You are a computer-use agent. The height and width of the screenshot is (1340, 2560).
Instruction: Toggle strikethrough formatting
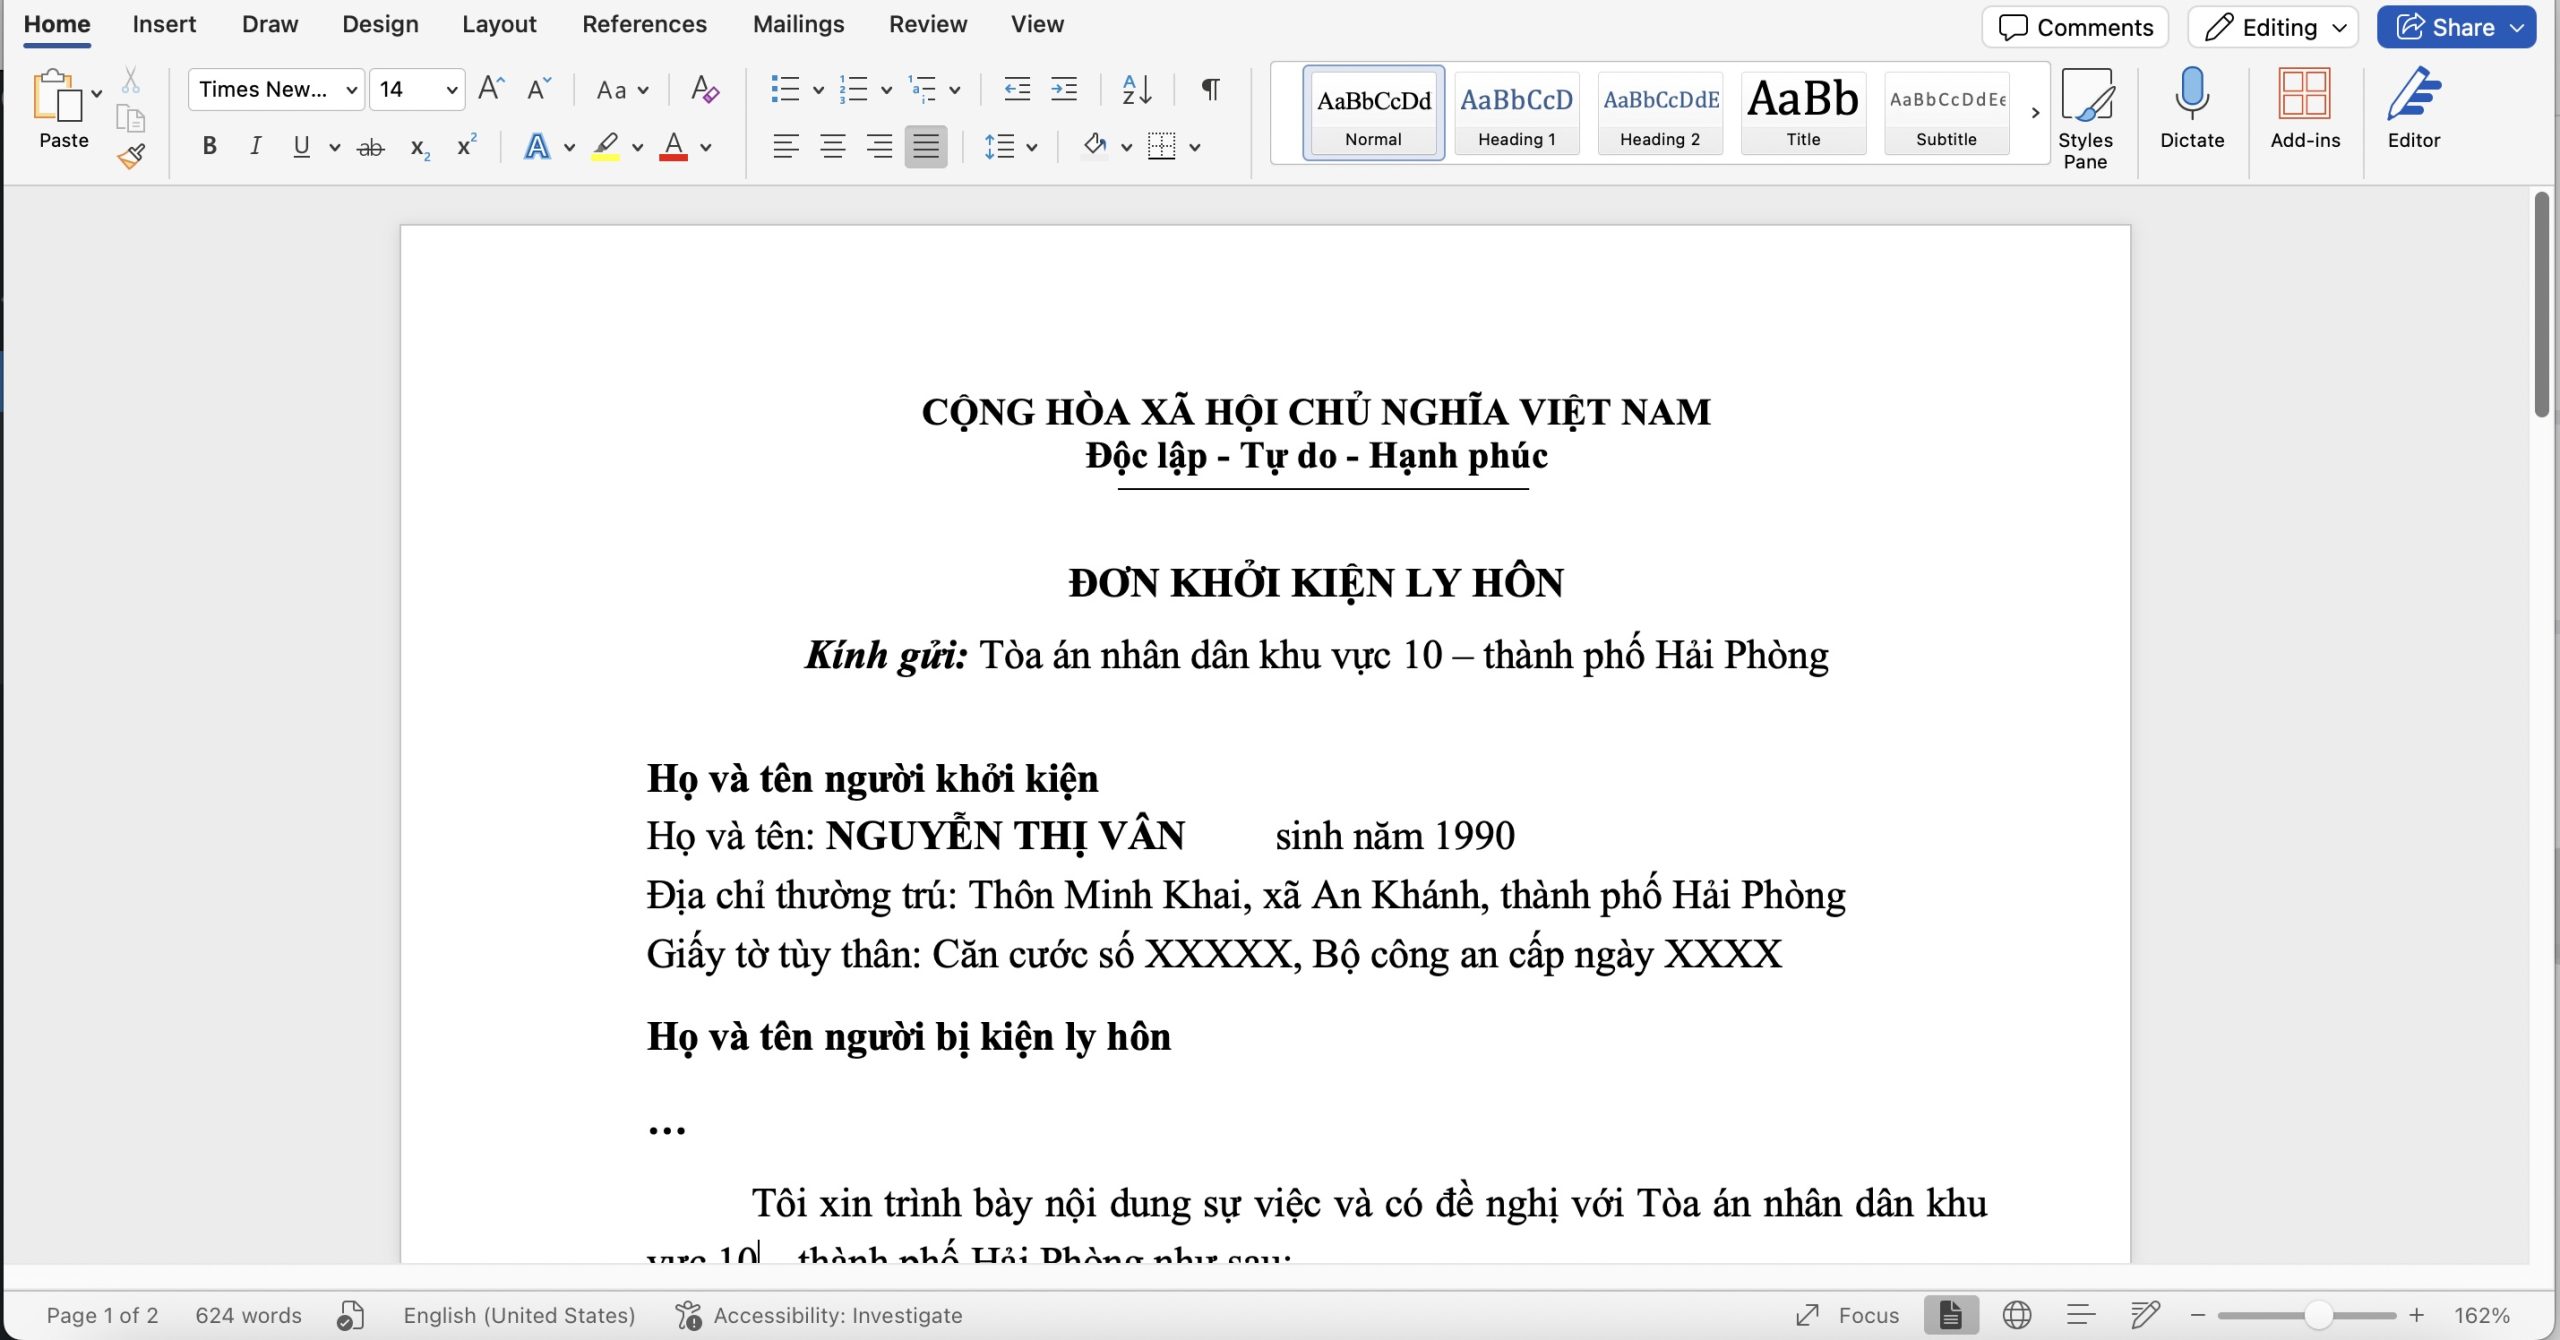pyautogui.click(x=371, y=146)
